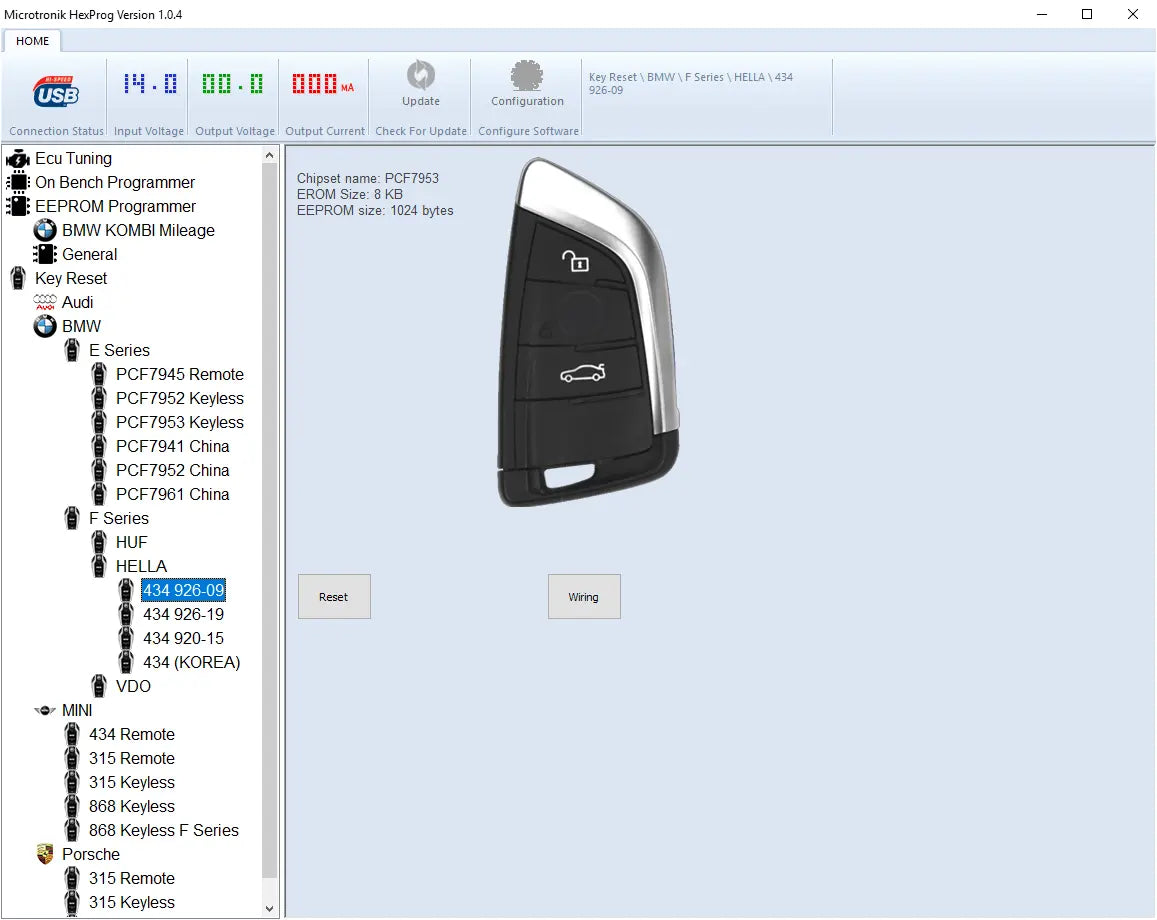Open BMW KOMBI Mileage tool
The width and height of the screenshot is (1157, 920).
(44, 230)
